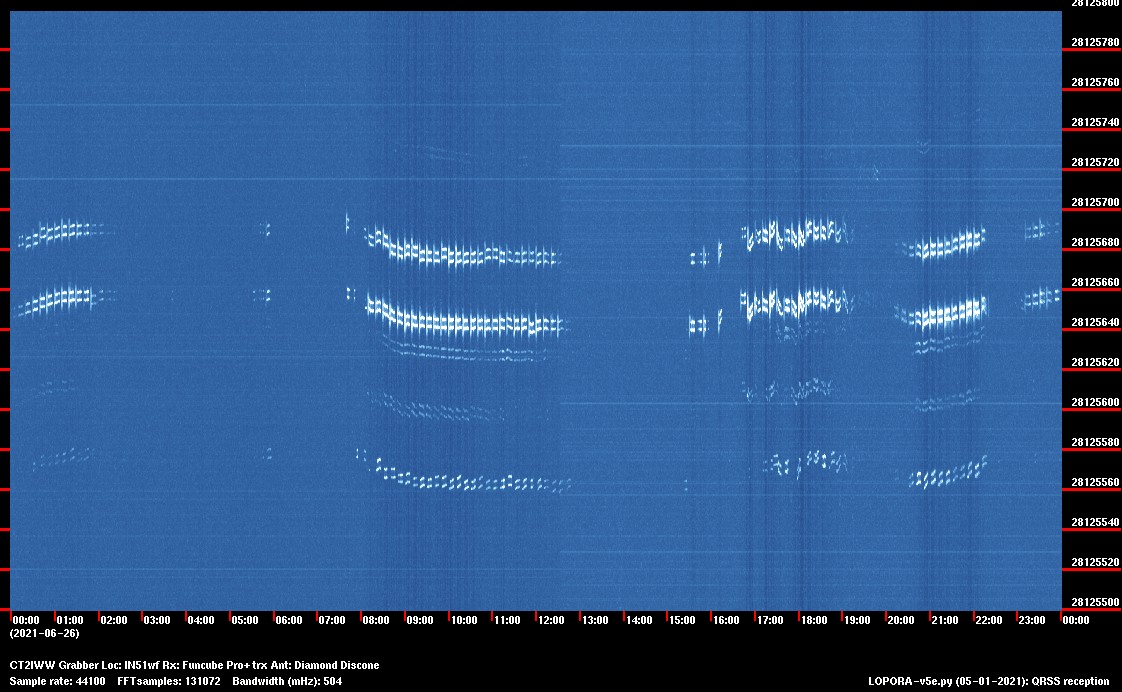Click the 09:00 time label
The width and height of the screenshot is (1122, 692).
click(x=420, y=620)
